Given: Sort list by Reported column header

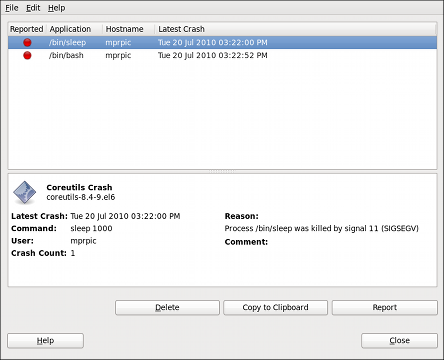Looking at the screenshot, I should click(27, 29).
